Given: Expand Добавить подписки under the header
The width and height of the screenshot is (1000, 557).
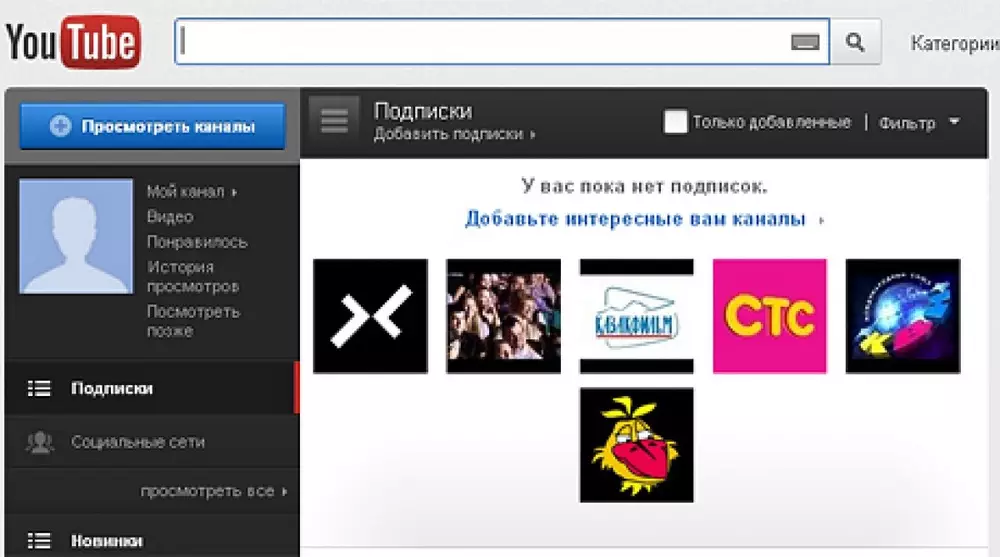Looking at the screenshot, I should coord(454,134).
